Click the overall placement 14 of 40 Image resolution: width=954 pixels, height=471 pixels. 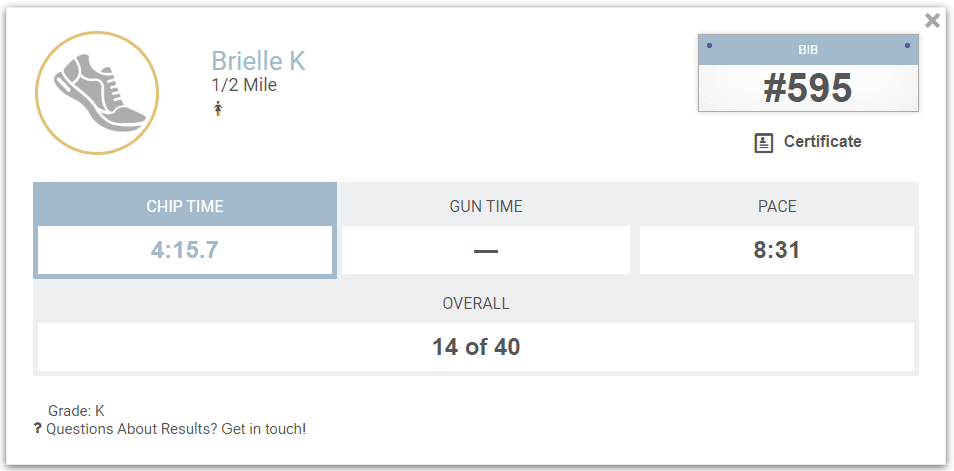click(476, 347)
